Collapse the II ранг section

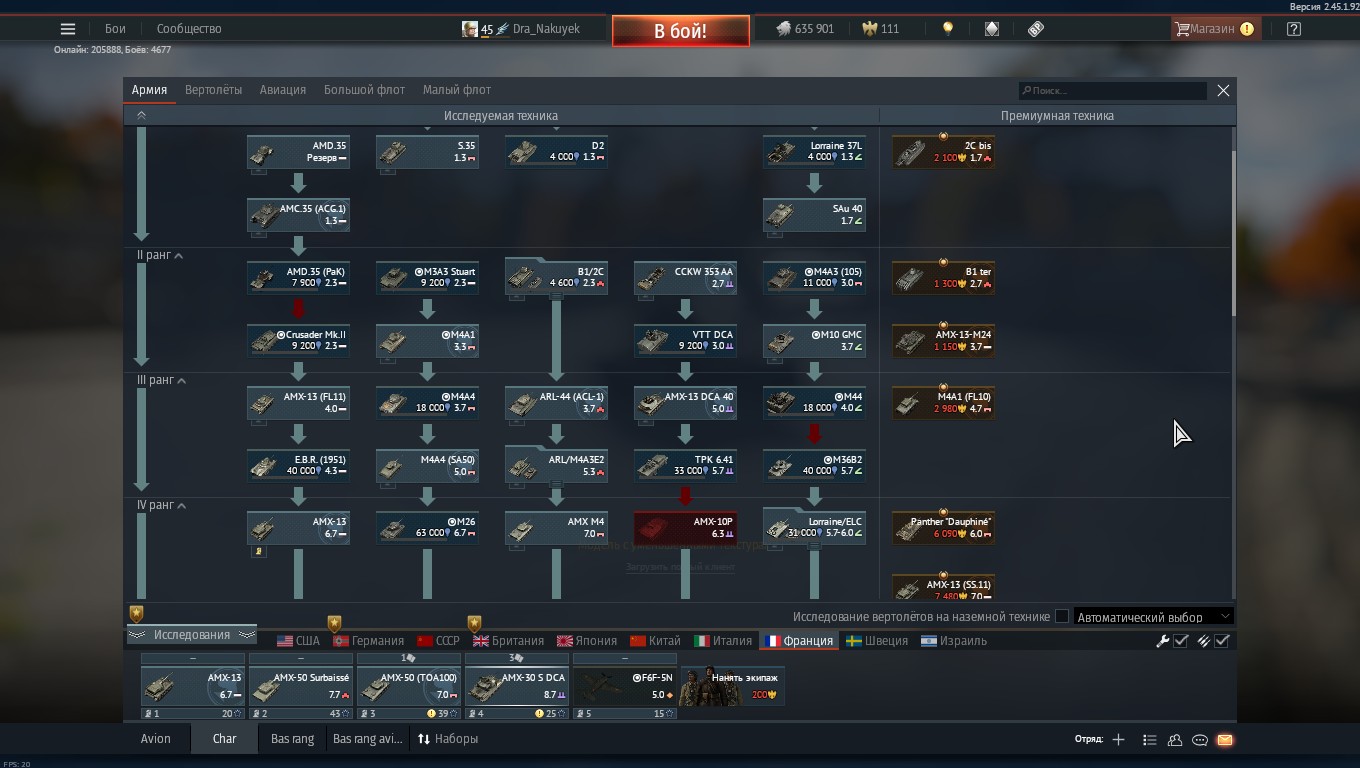click(x=178, y=256)
